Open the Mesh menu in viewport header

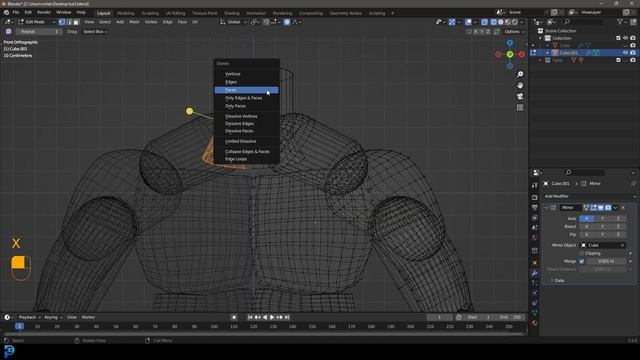pos(134,22)
